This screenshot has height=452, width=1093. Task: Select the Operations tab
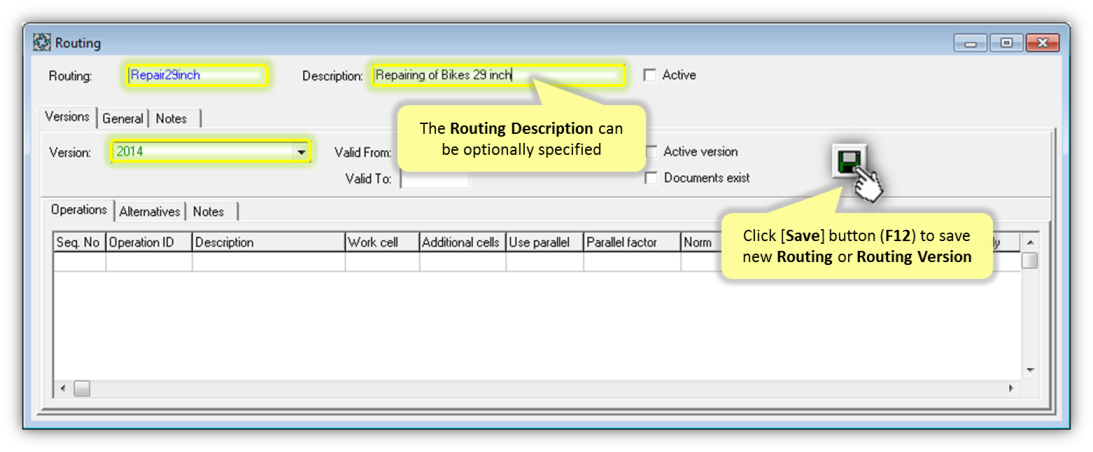(x=79, y=210)
